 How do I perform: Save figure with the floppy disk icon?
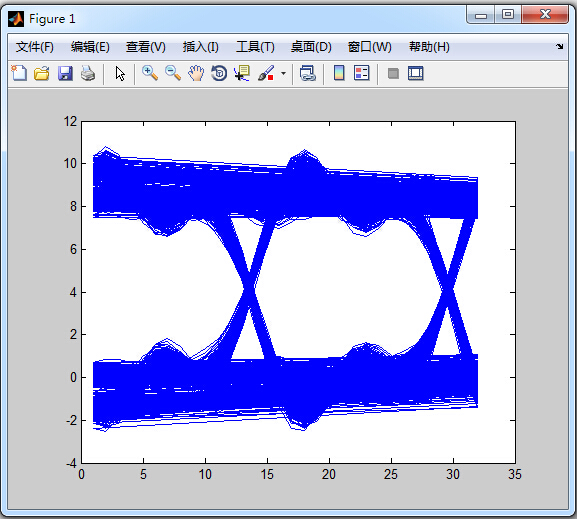coord(65,73)
